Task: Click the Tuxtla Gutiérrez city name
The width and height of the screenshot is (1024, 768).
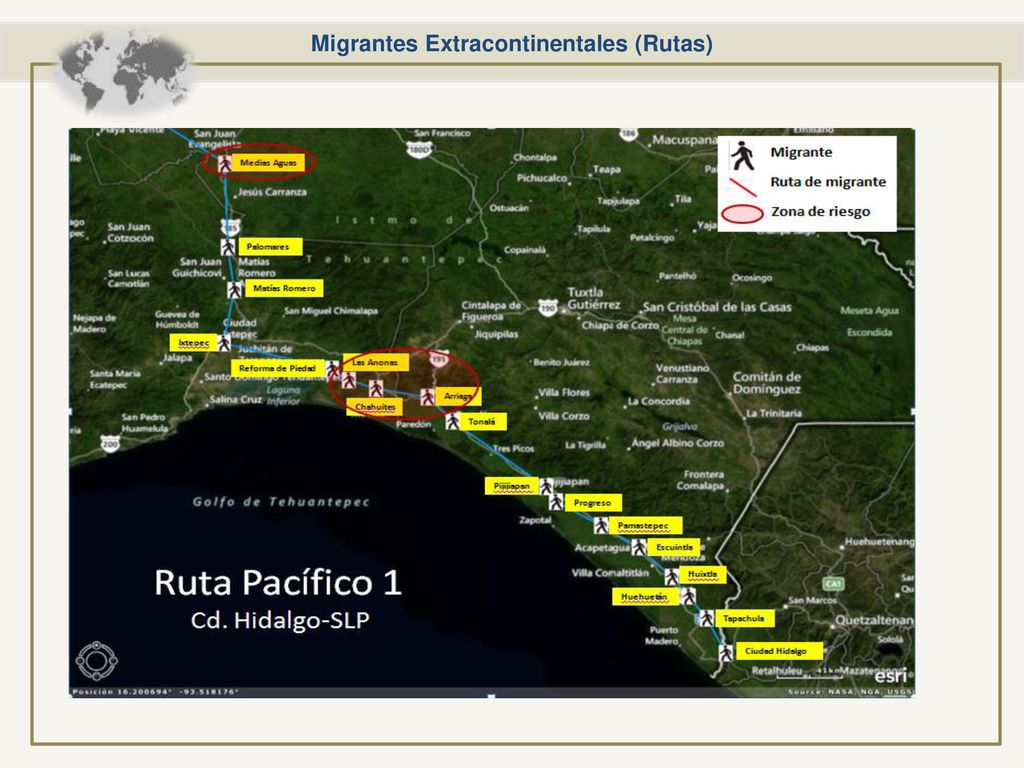Action: click(593, 298)
